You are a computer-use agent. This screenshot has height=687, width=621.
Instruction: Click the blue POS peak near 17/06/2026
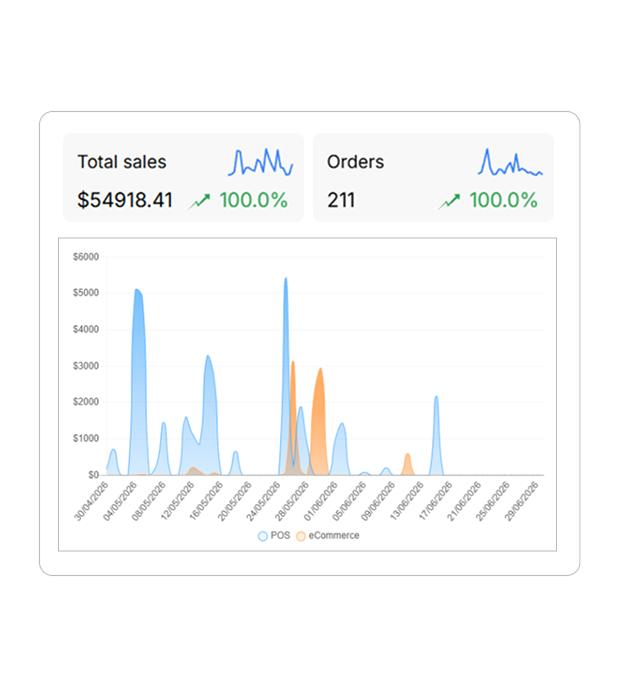pos(436,434)
